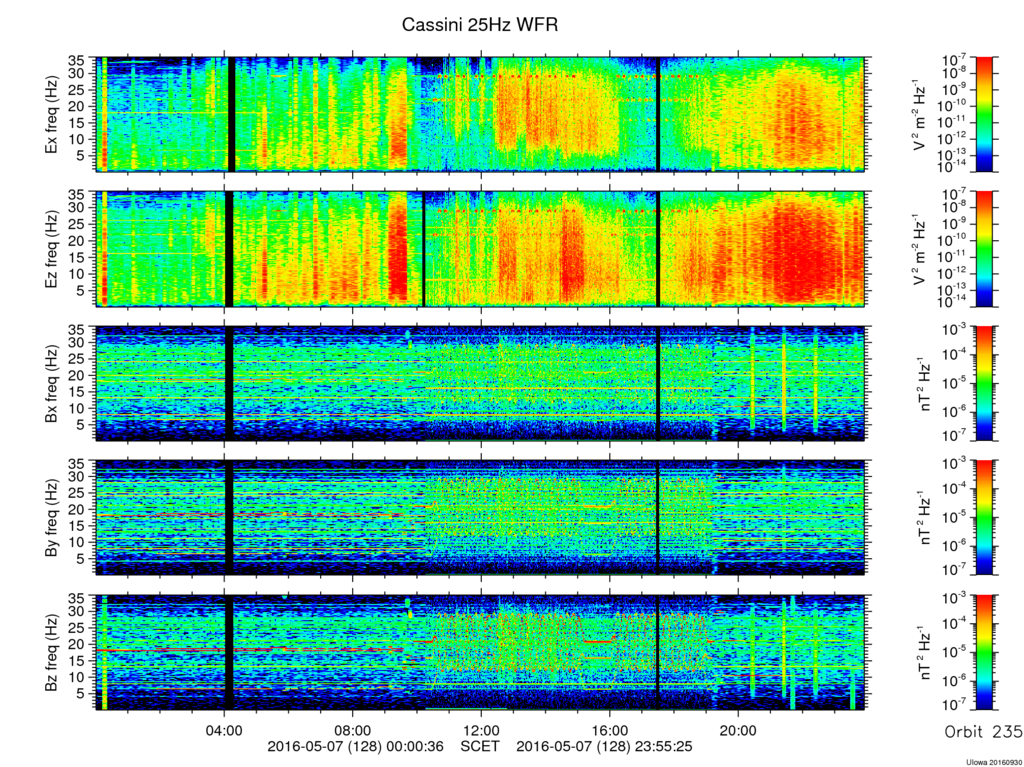Click the 12:00 time axis tick label

coord(481,731)
